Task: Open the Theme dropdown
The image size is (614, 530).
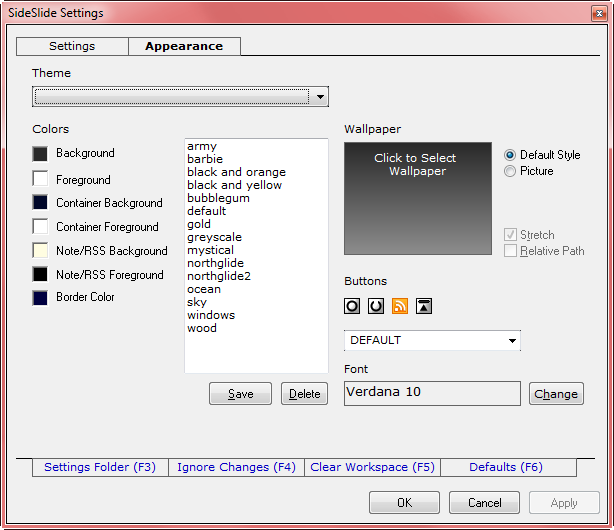Action: point(180,97)
